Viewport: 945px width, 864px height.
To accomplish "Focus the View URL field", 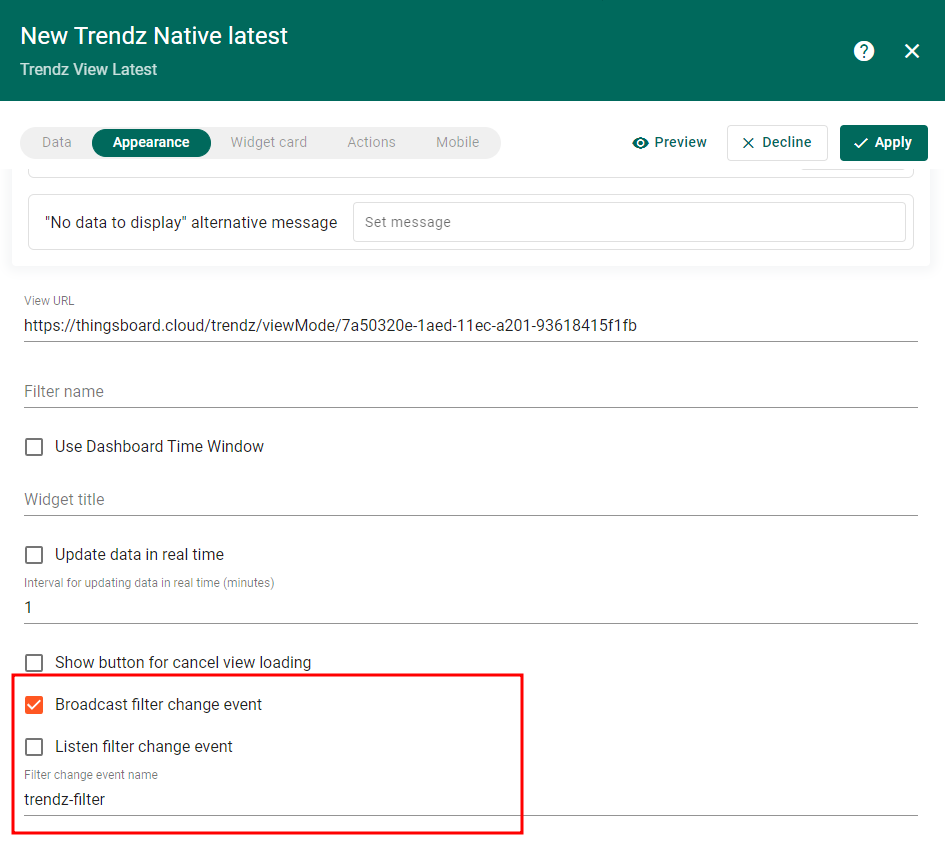I will [470, 326].
